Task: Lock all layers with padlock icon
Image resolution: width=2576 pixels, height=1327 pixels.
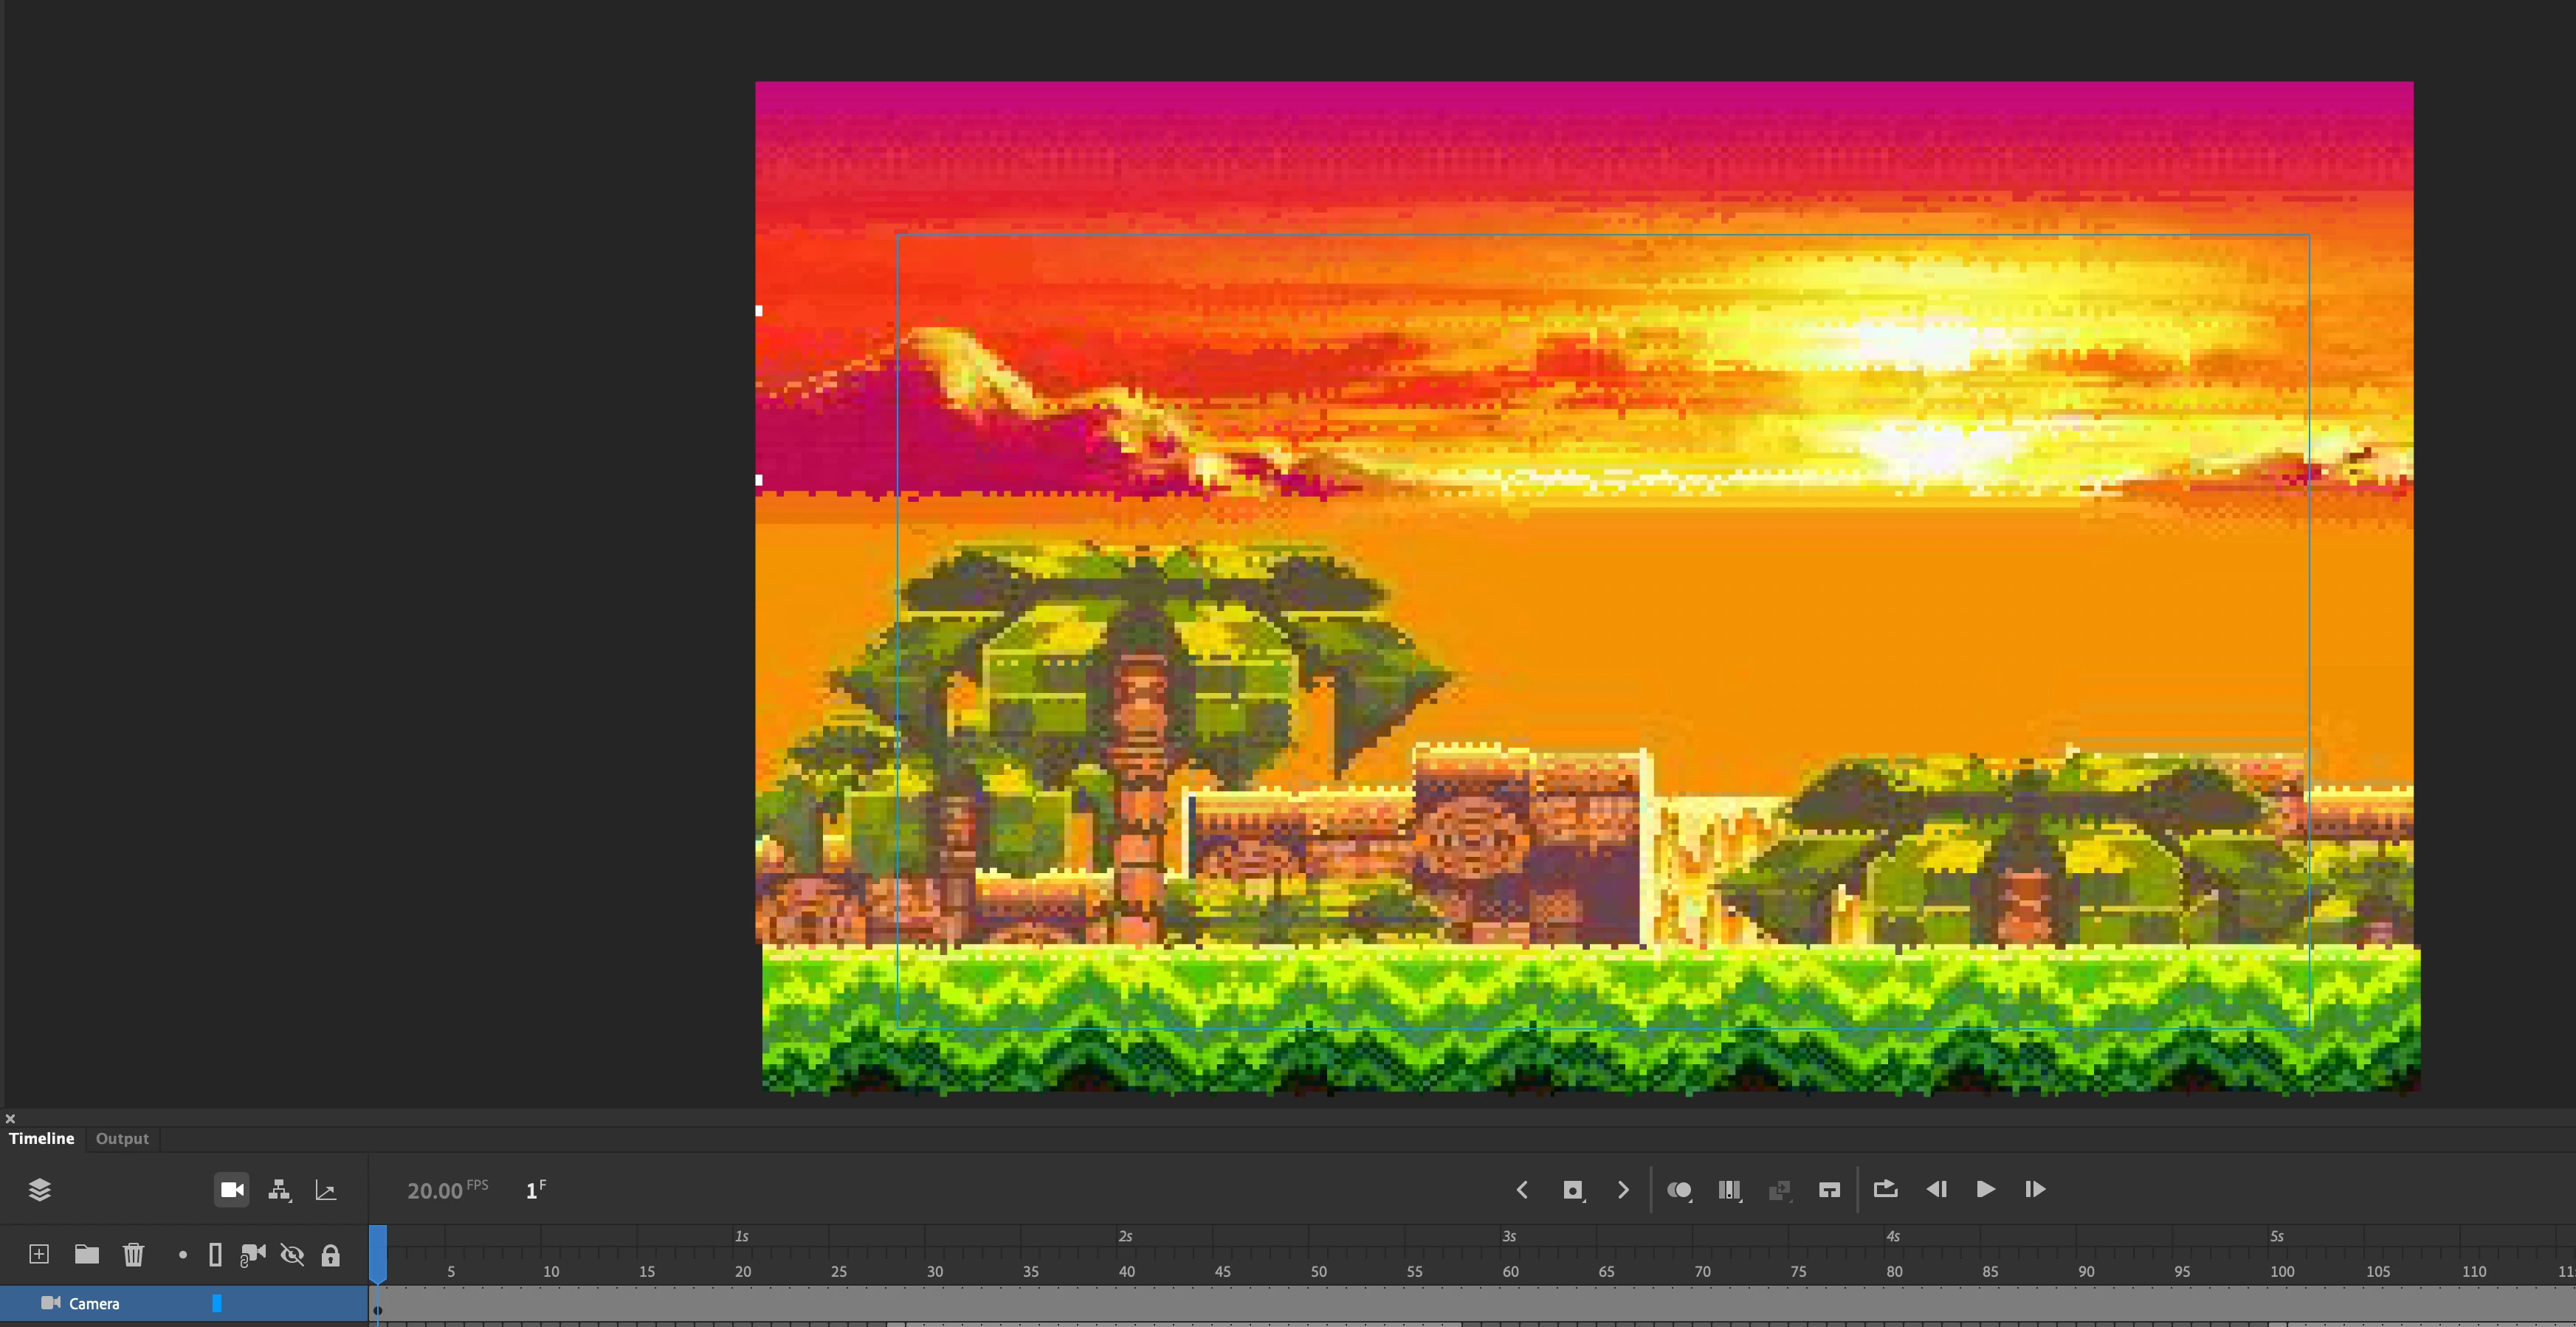Action: click(330, 1254)
